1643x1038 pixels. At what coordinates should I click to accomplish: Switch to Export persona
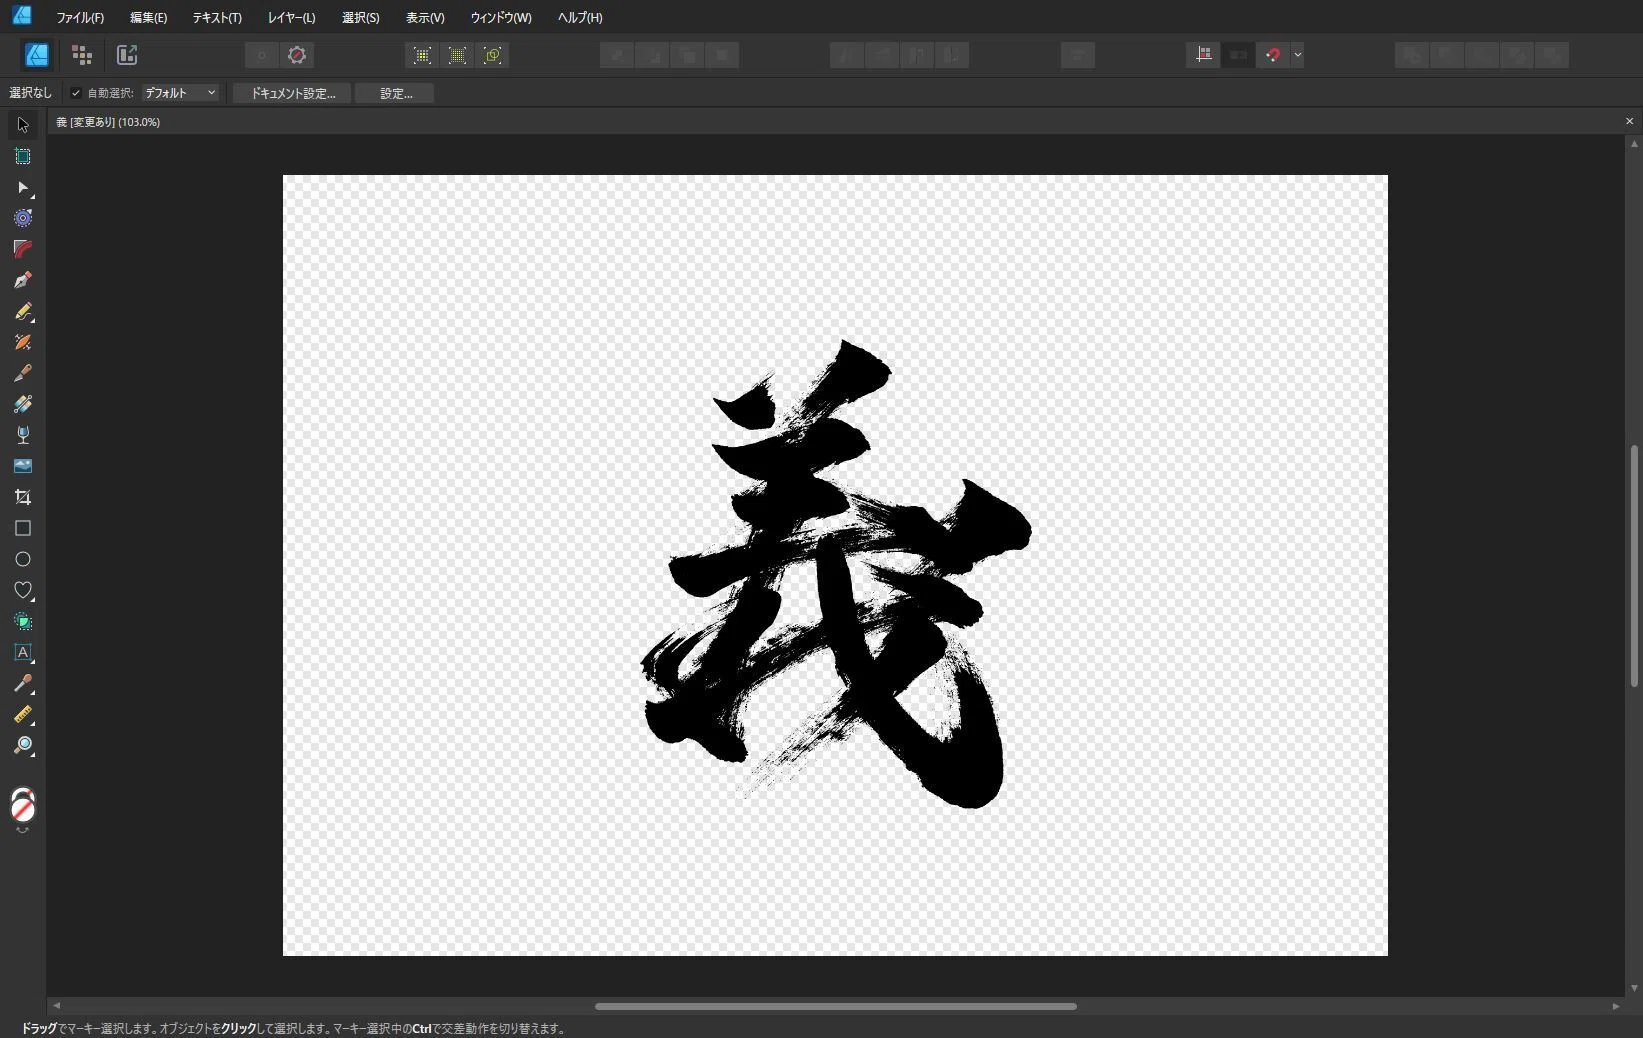[x=127, y=55]
